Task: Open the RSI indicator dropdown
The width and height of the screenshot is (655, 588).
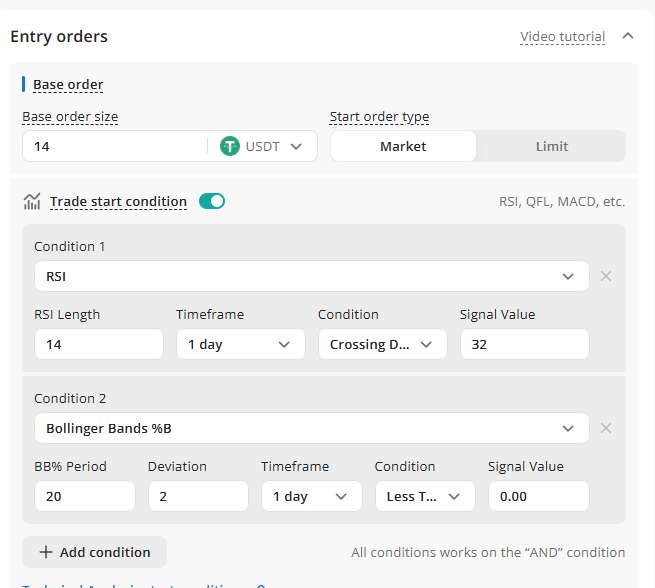Action: [311, 276]
